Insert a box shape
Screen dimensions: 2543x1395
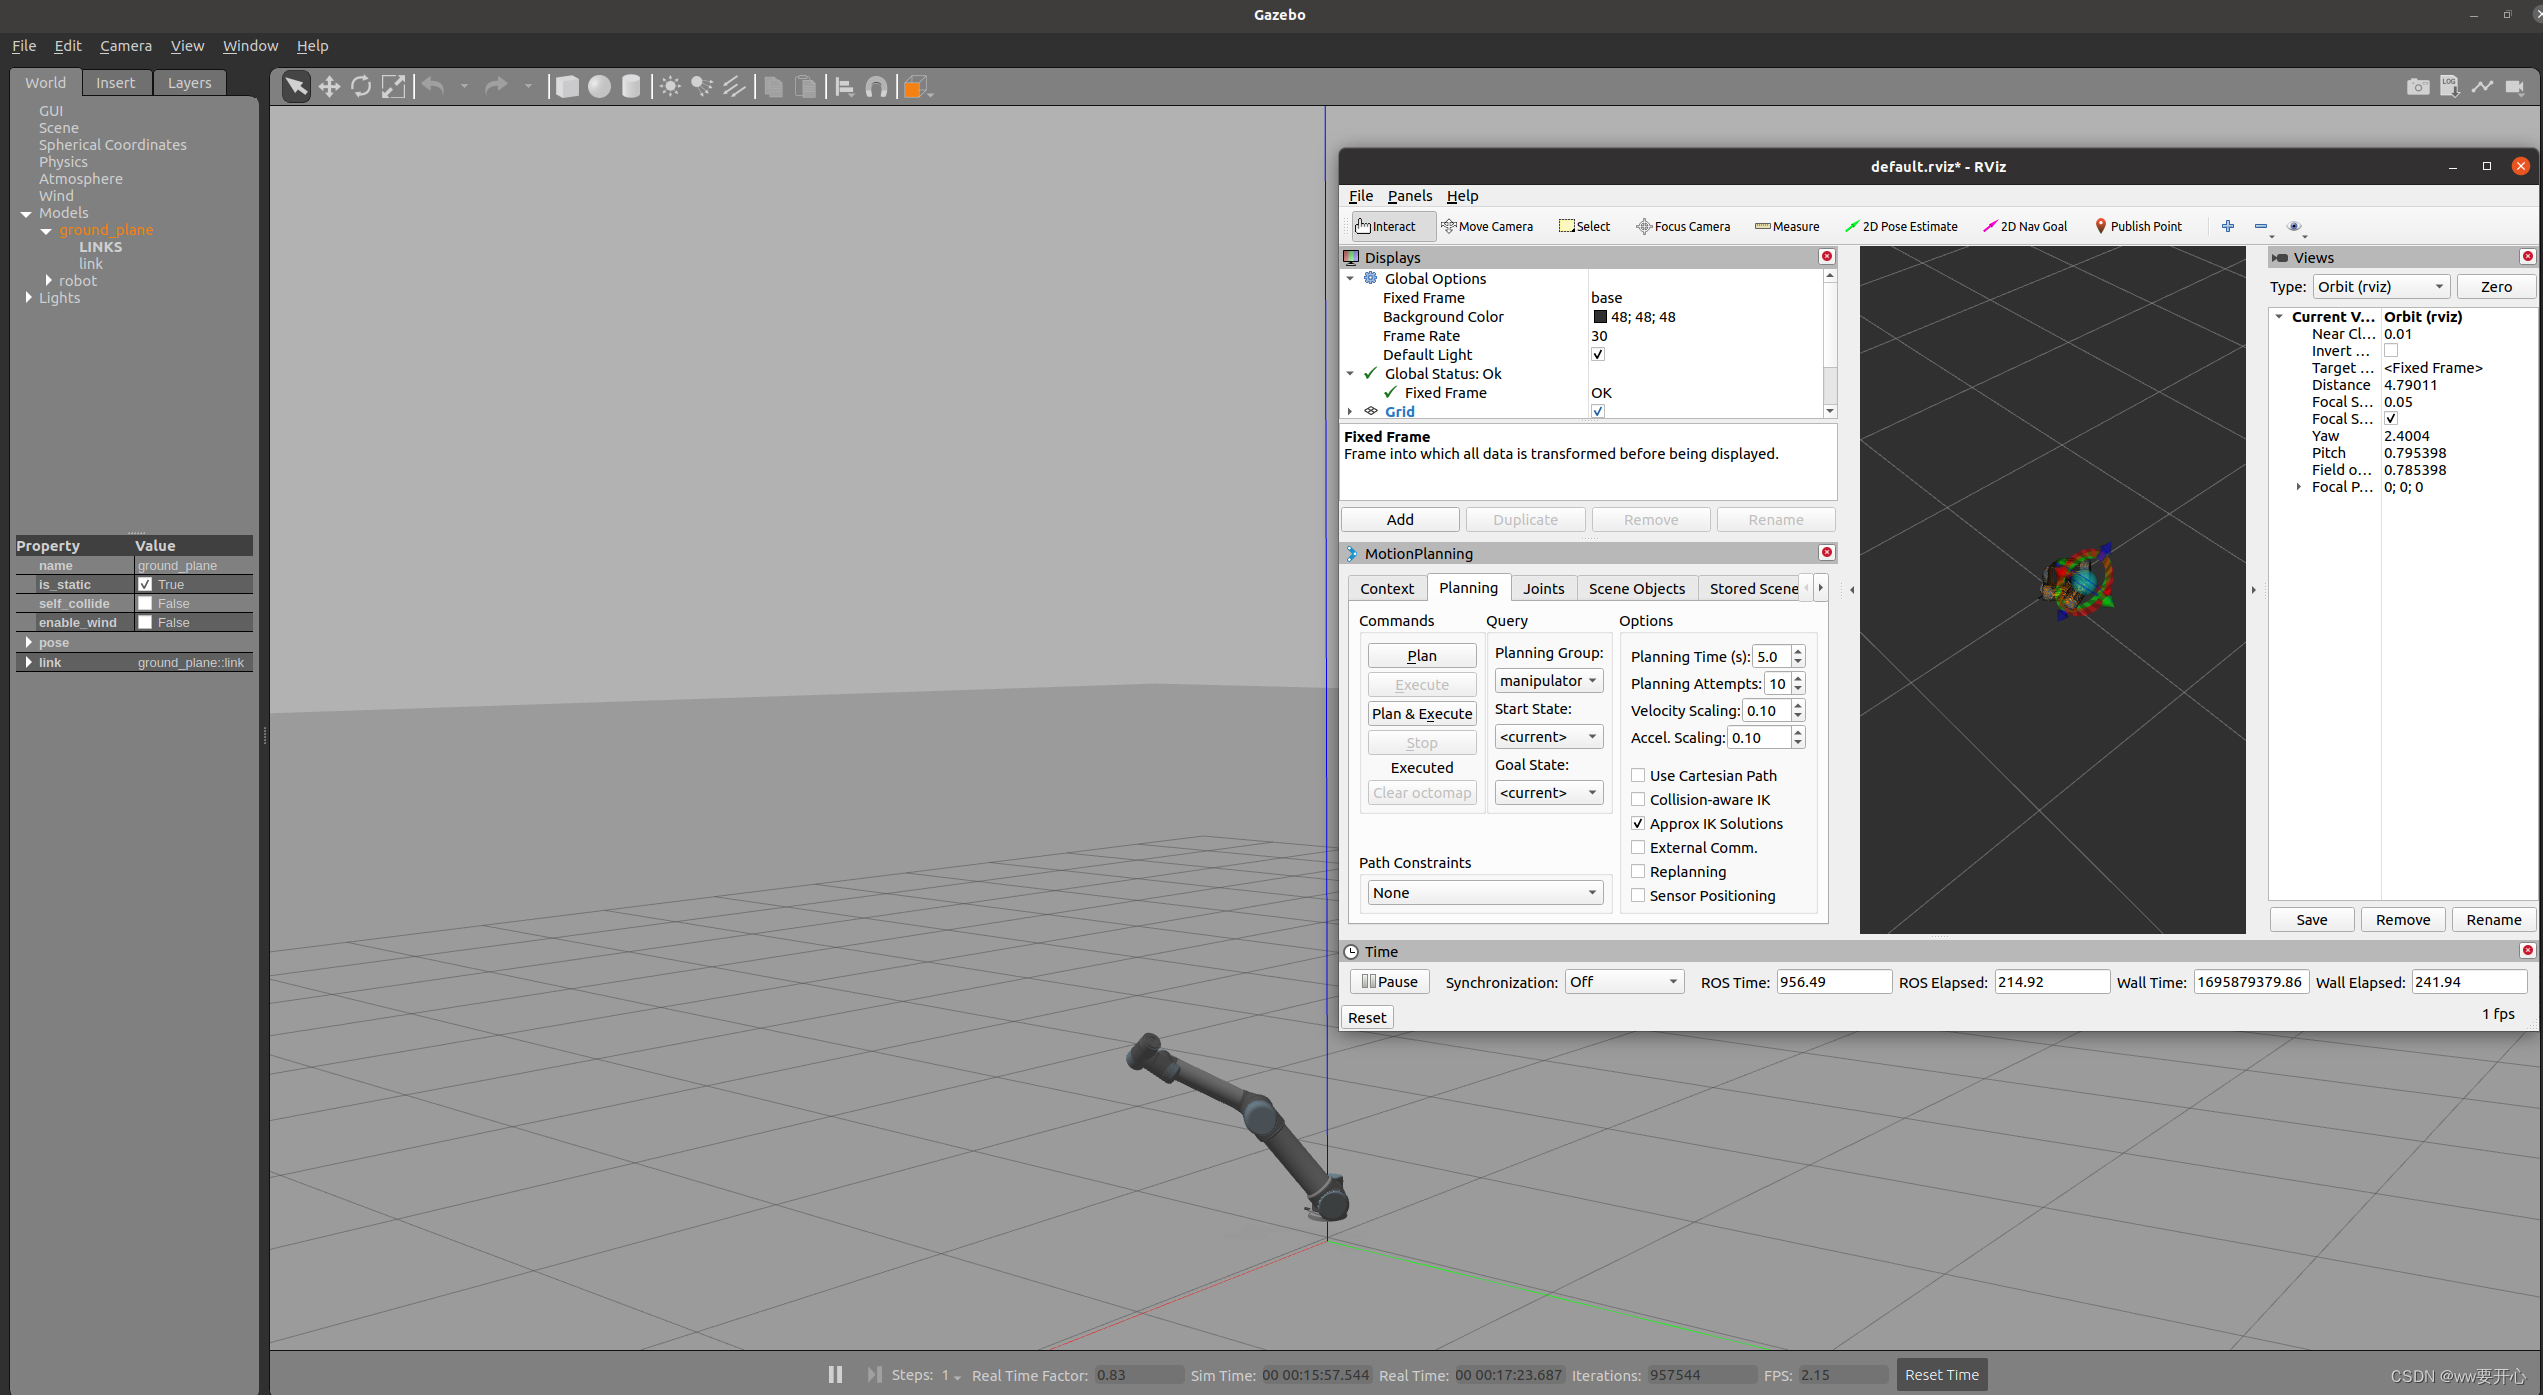[567, 87]
